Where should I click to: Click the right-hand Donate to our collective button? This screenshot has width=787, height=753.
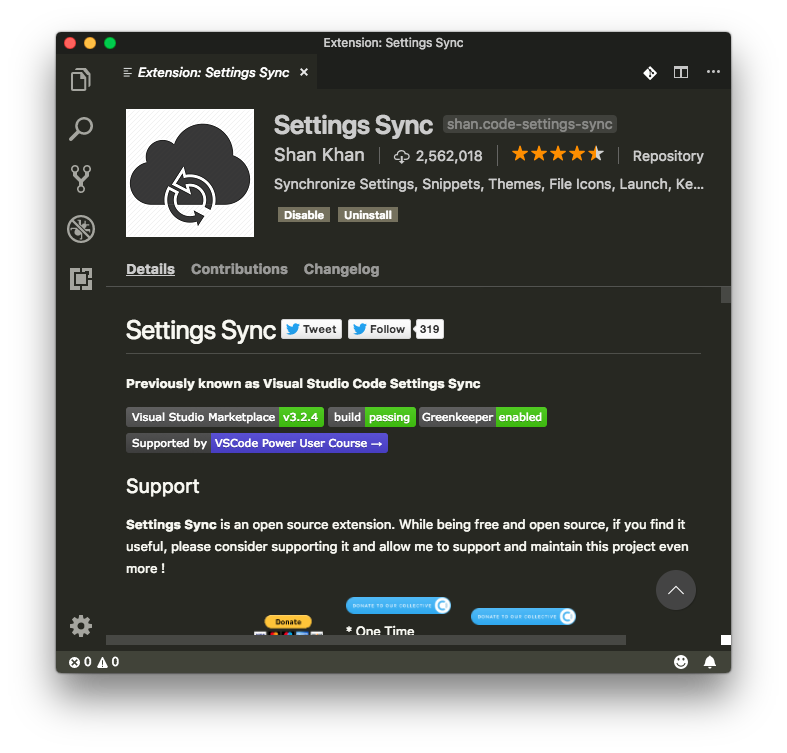pos(523,616)
